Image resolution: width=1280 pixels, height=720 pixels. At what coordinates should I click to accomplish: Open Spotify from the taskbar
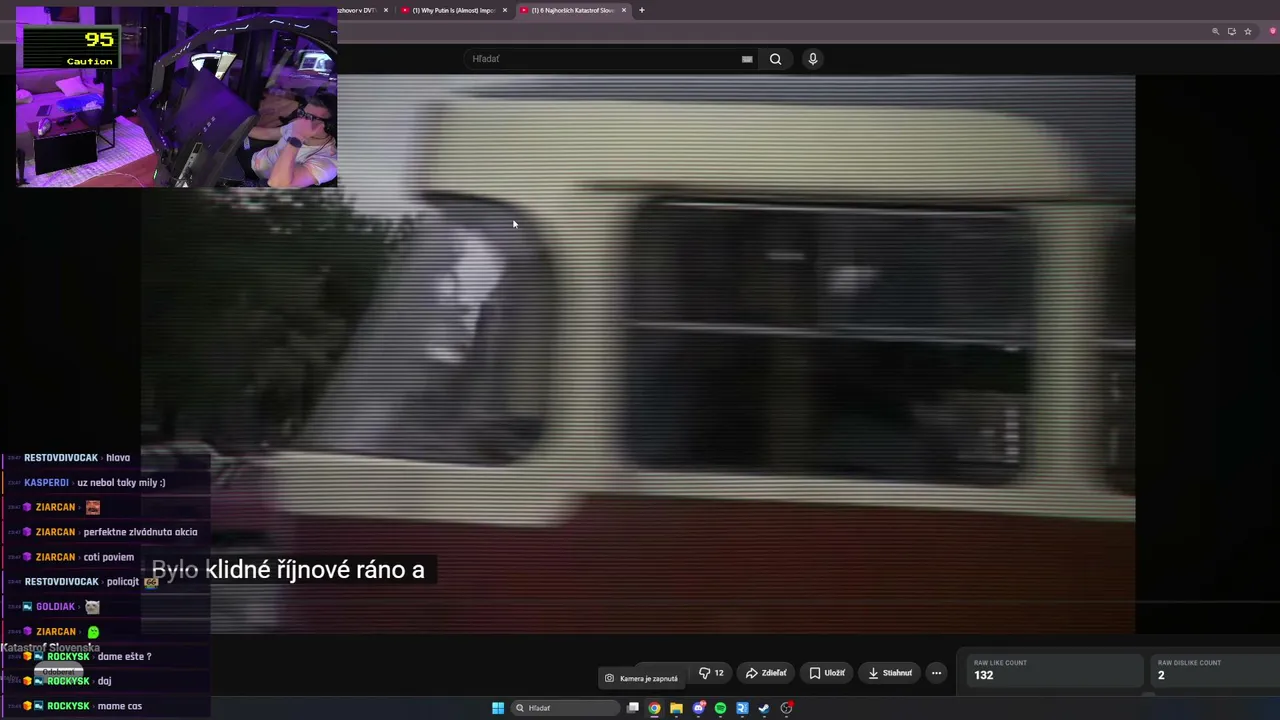pyautogui.click(x=720, y=708)
